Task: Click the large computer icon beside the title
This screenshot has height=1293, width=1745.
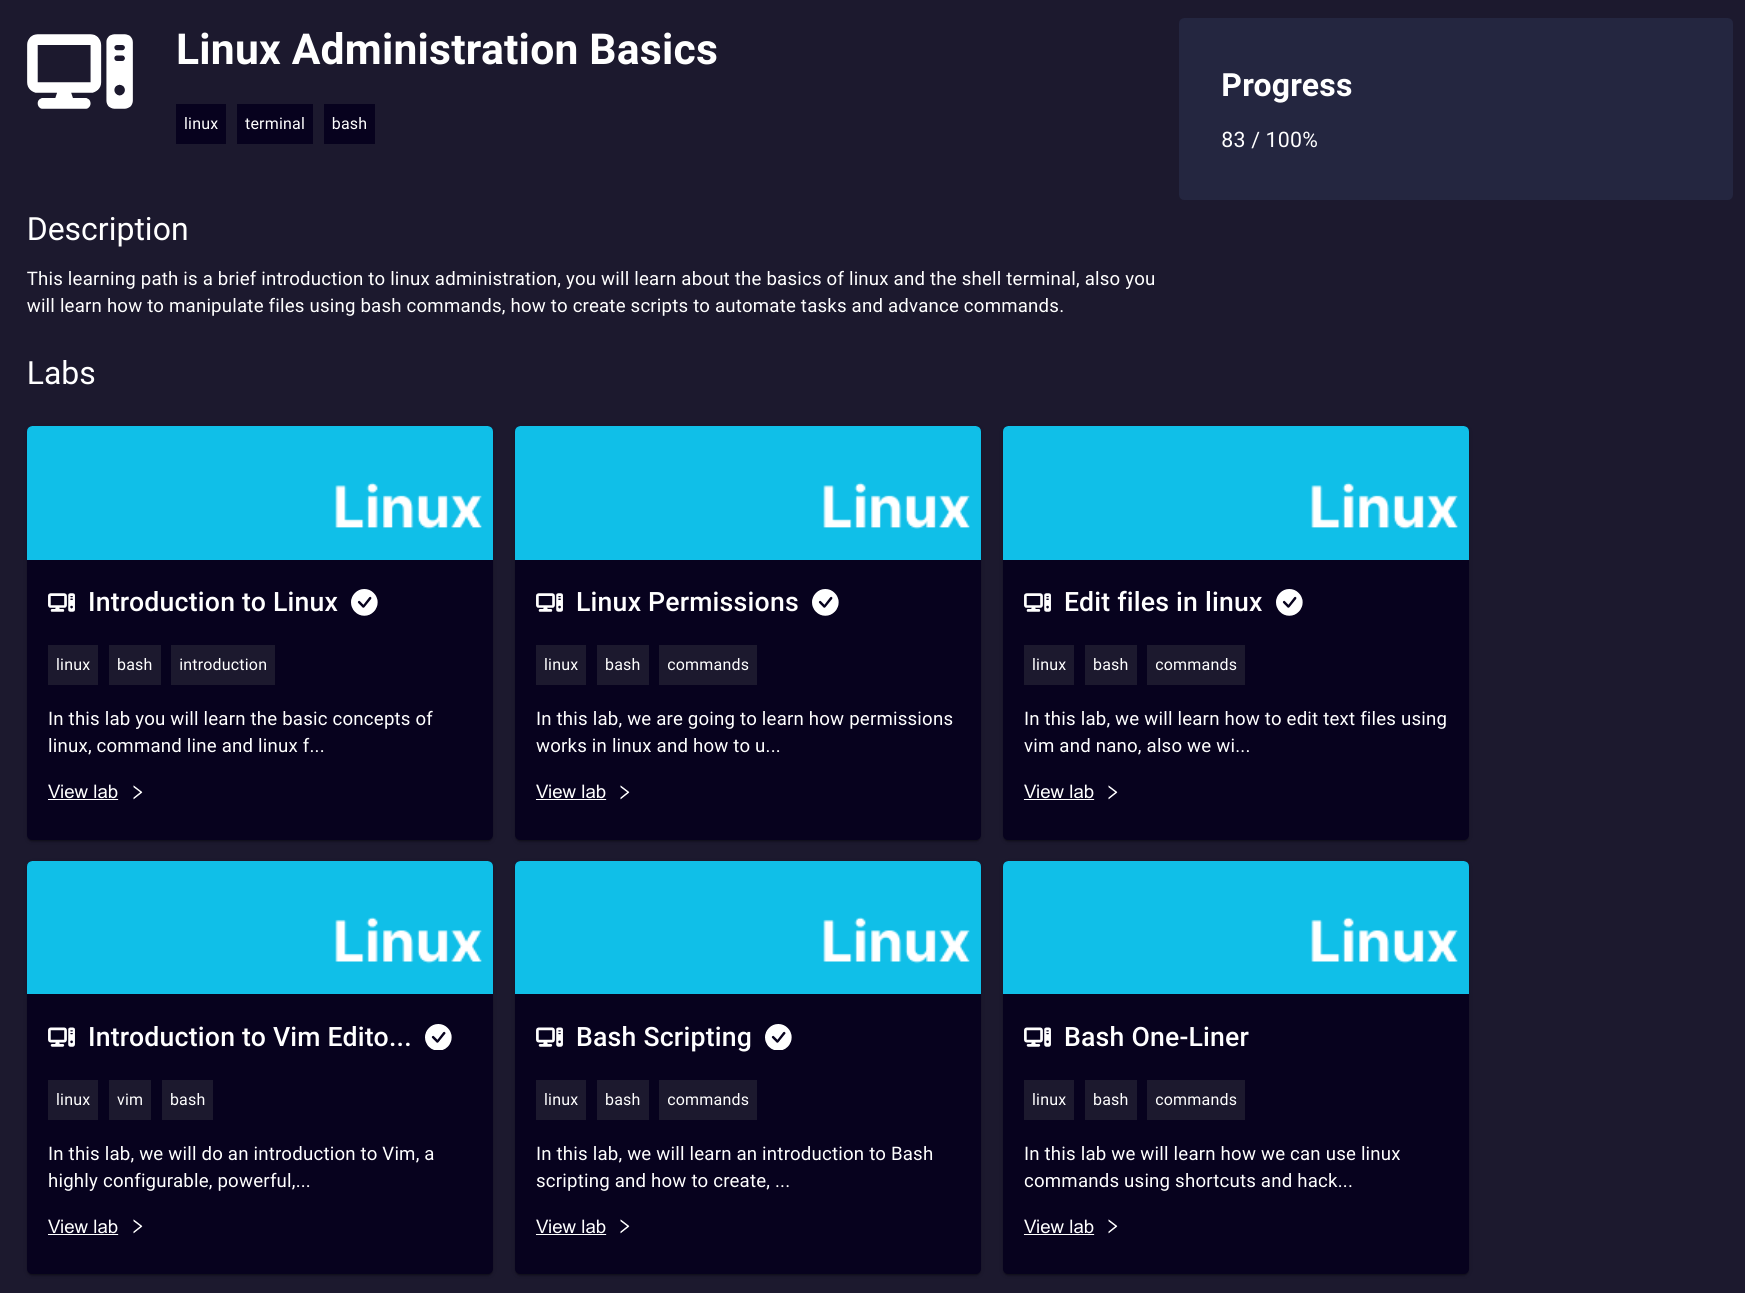Action: pyautogui.click(x=80, y=71)
